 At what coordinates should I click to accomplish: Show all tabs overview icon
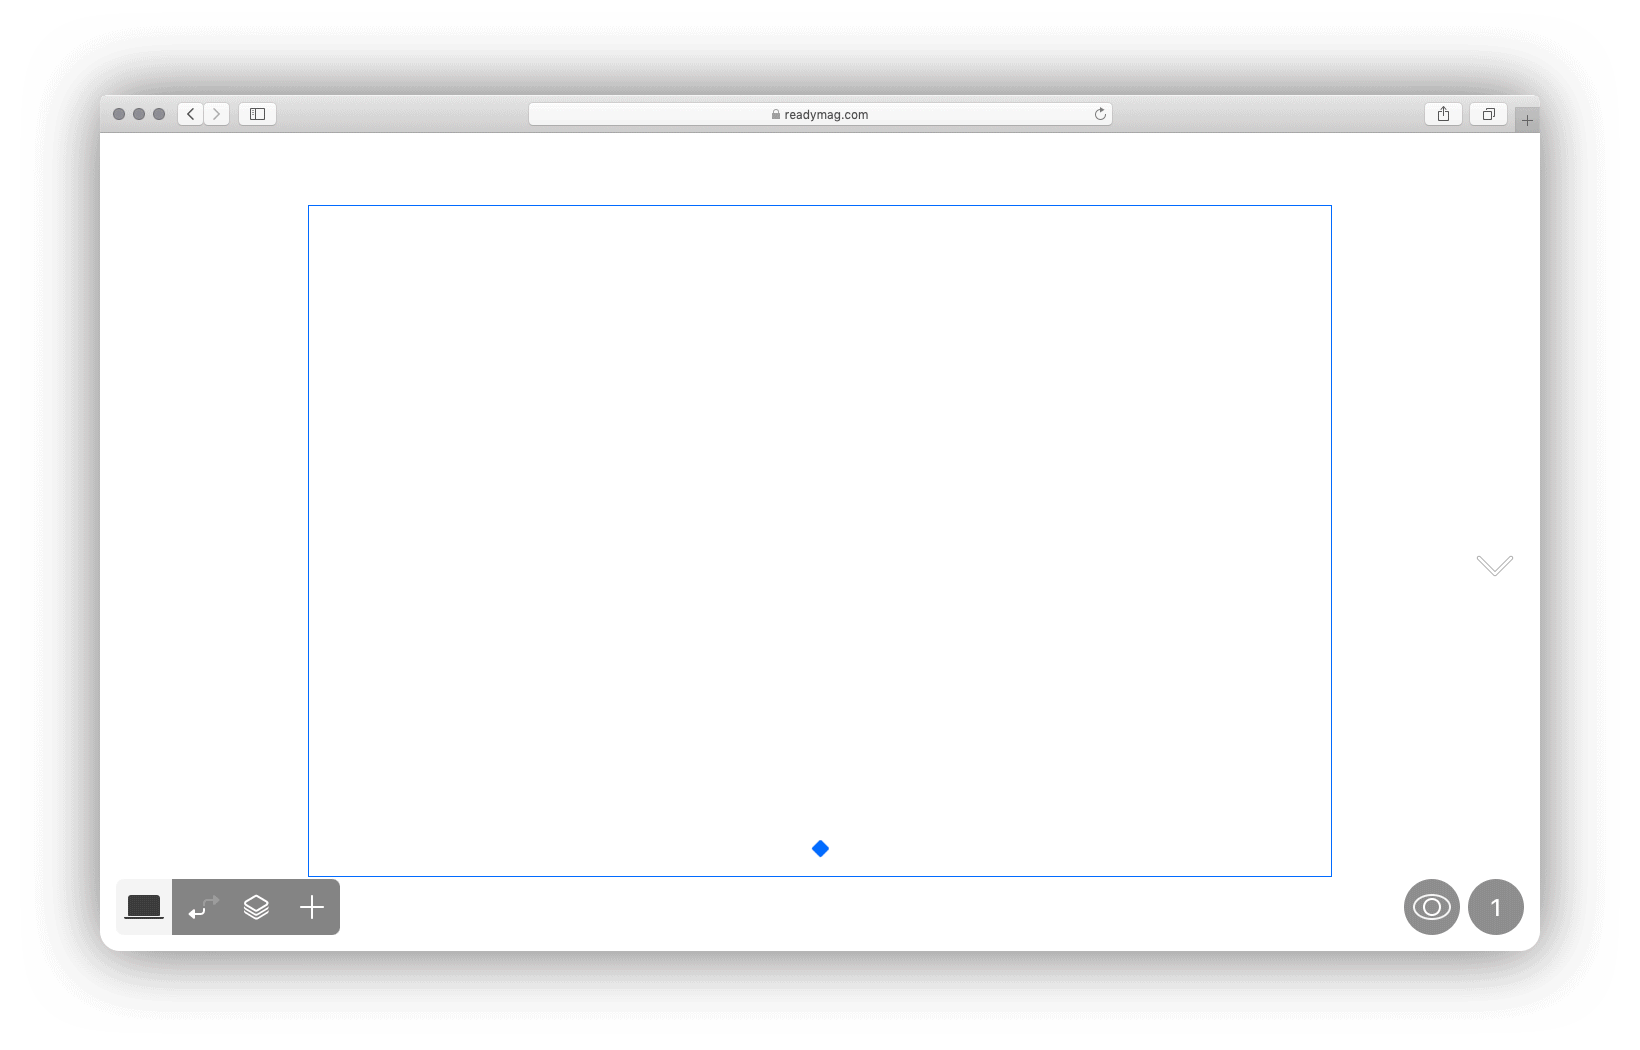pyautogui.click(x=1488, y=114)
